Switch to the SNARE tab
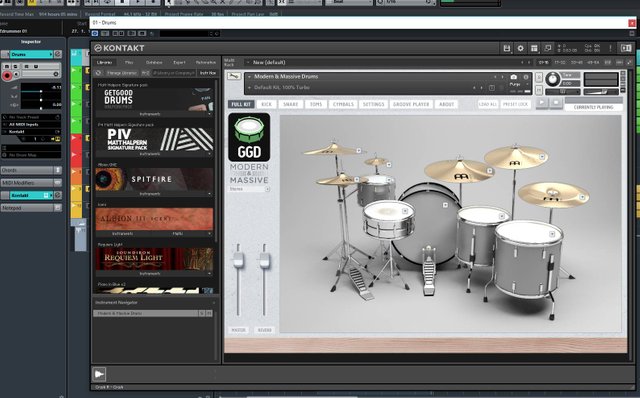 [x=291, y=105]
